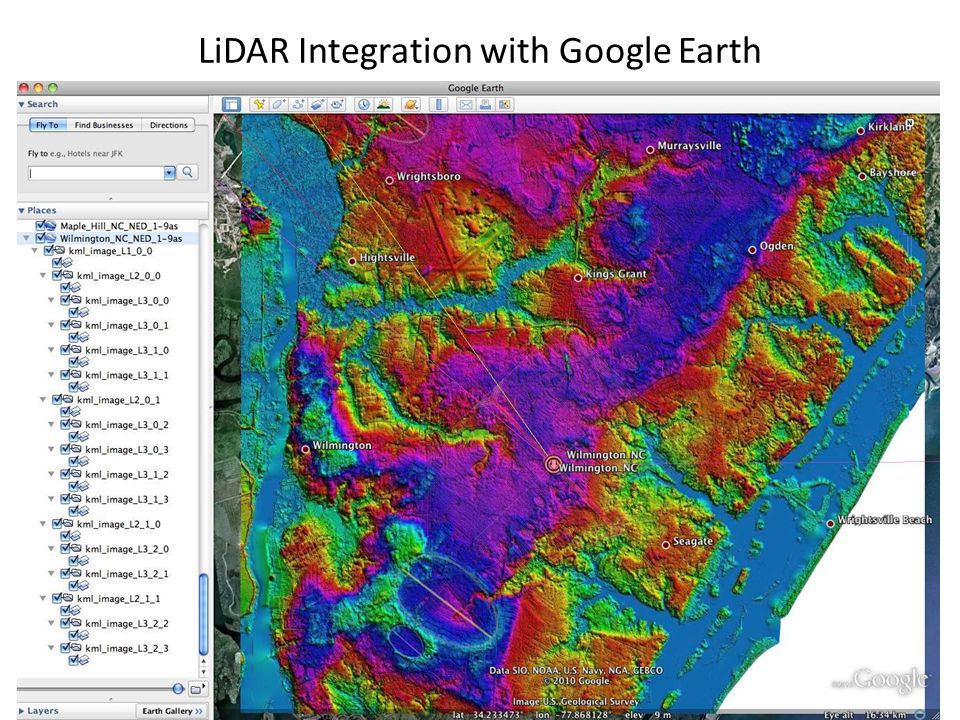Toggle sunlight across the landscape icon
Viewport: 960px width, 720px height.
click(384, 105)
